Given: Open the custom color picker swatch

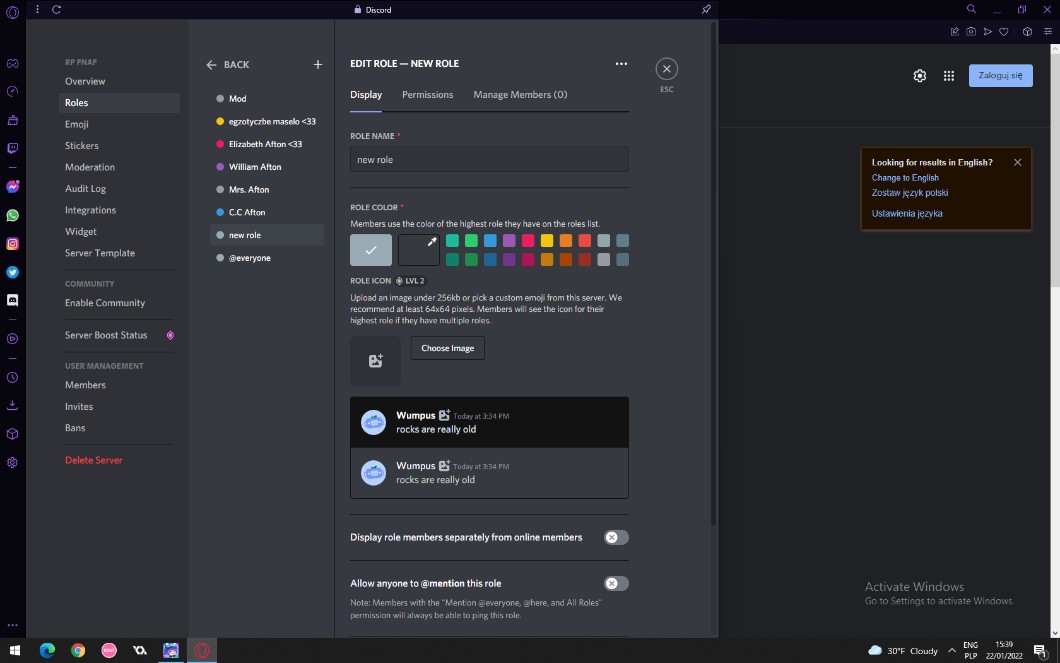Looking at the screenshot, I should (x=419, y=250).
